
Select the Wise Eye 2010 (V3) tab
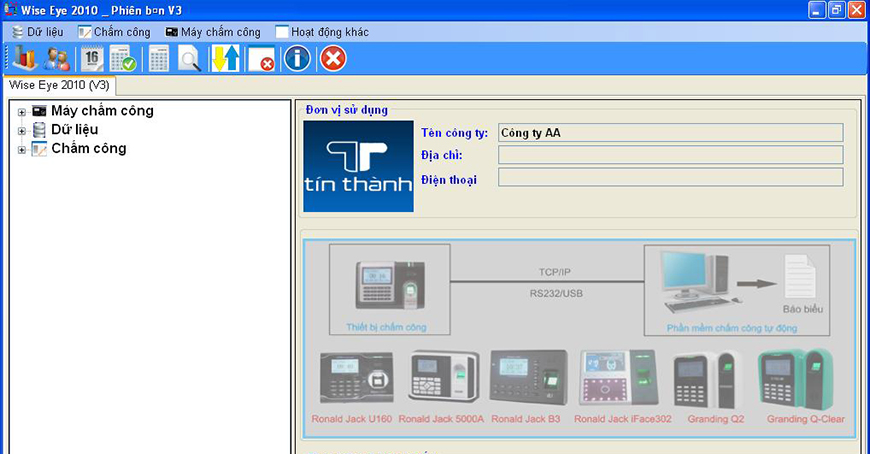pyautogui.click(x=59, y=85)
